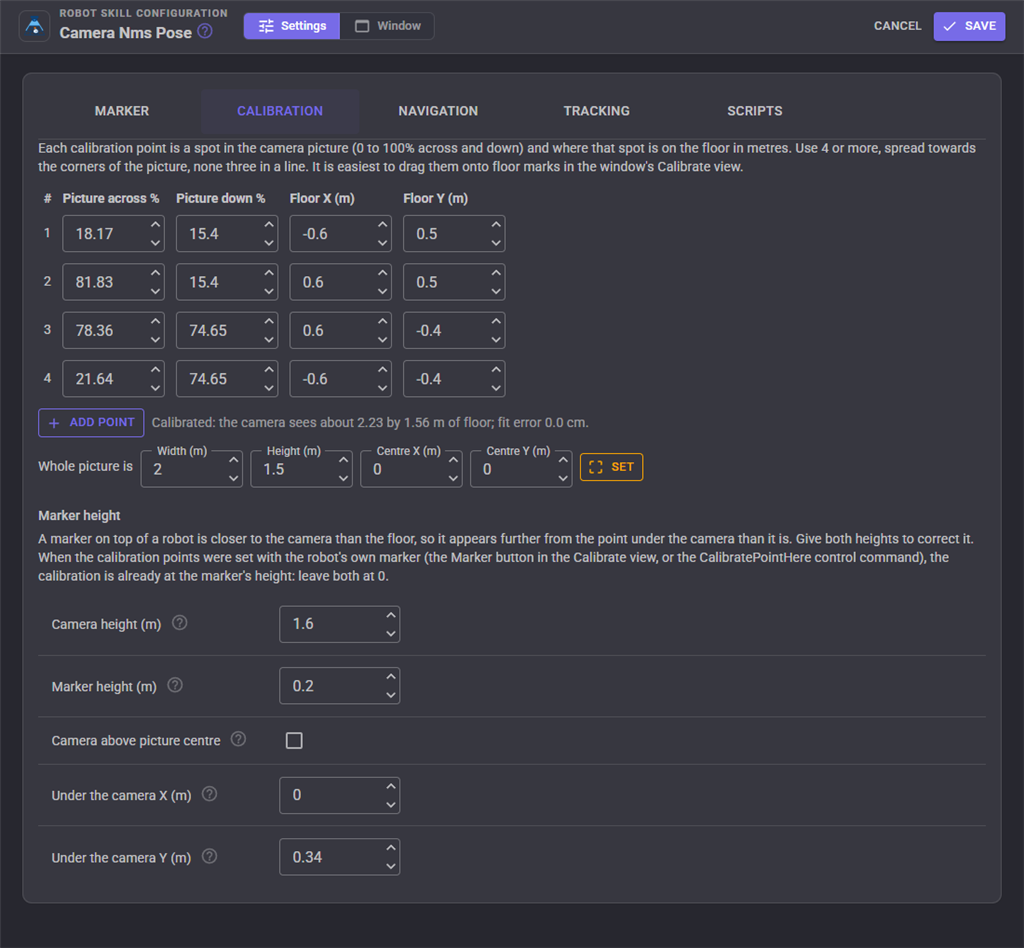
Task: Open help icon beside Camera Nms Pose
Action: coord(205,31)
